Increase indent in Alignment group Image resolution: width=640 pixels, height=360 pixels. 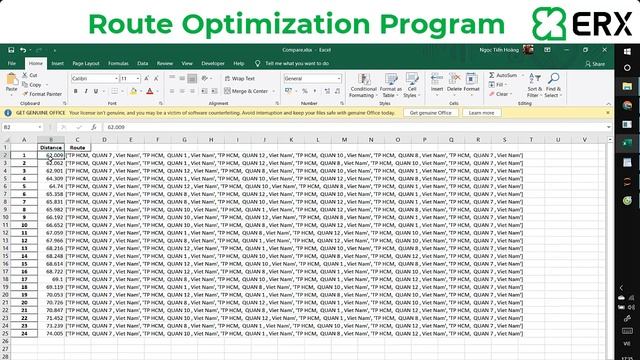(215, 91)
